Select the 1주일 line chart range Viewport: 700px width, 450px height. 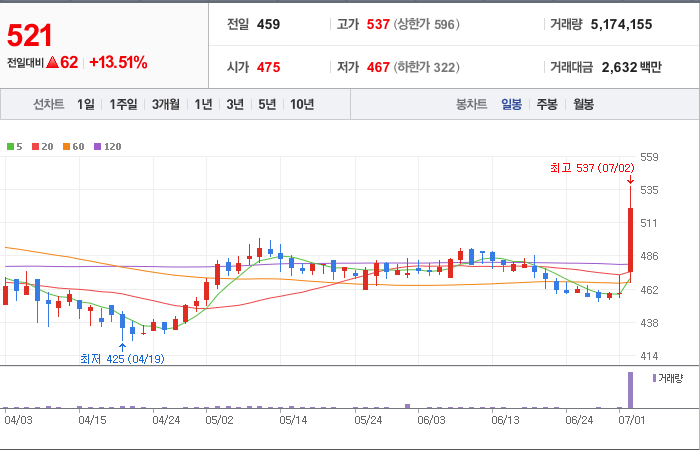tap(123, 104)
